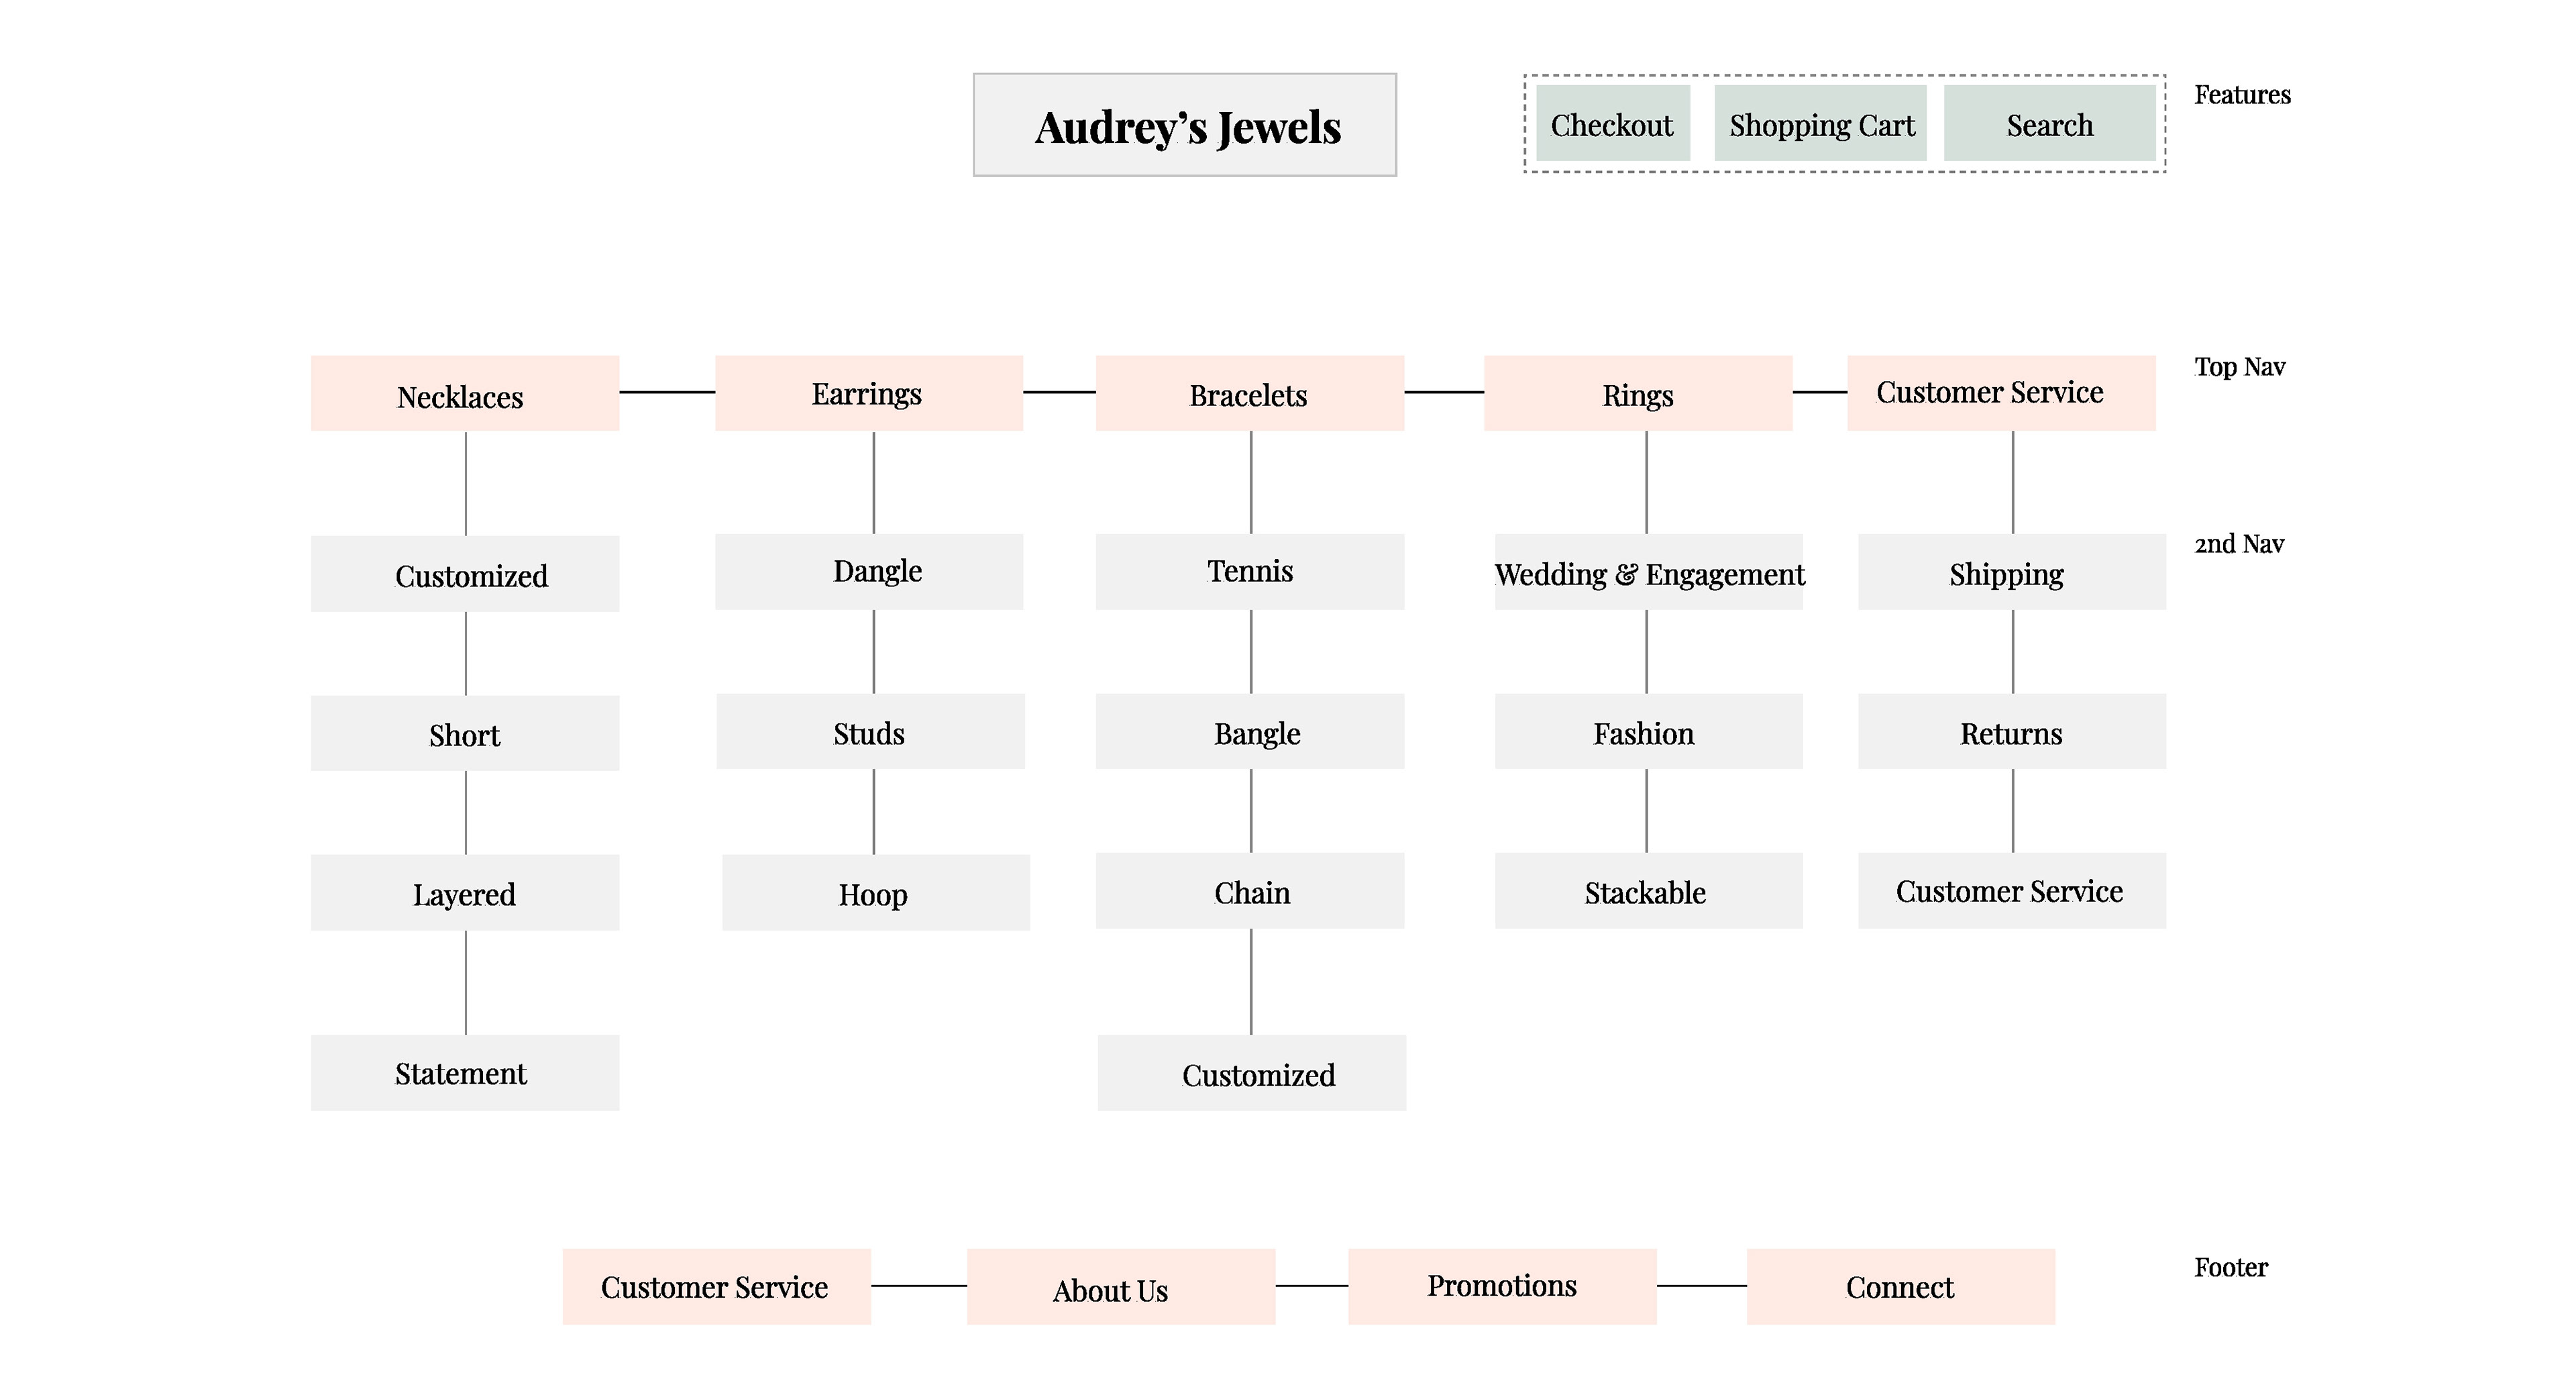
Task: Choose the Hoop earrings box
Action: (875, 893)
